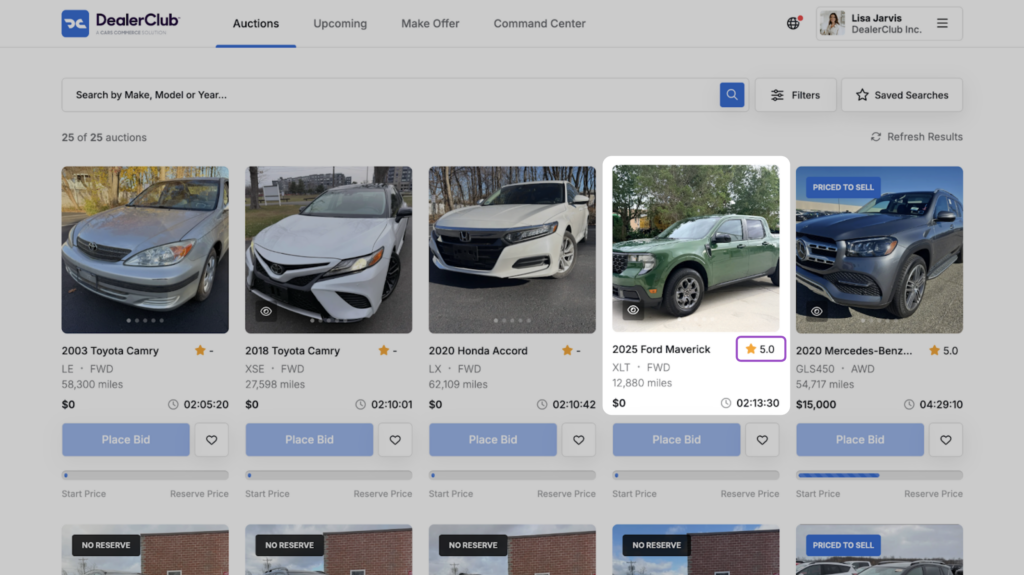Screen dimensions: 1024x575
Task: Click the clock icon next to 02:13:30
Action: [726, 403]
